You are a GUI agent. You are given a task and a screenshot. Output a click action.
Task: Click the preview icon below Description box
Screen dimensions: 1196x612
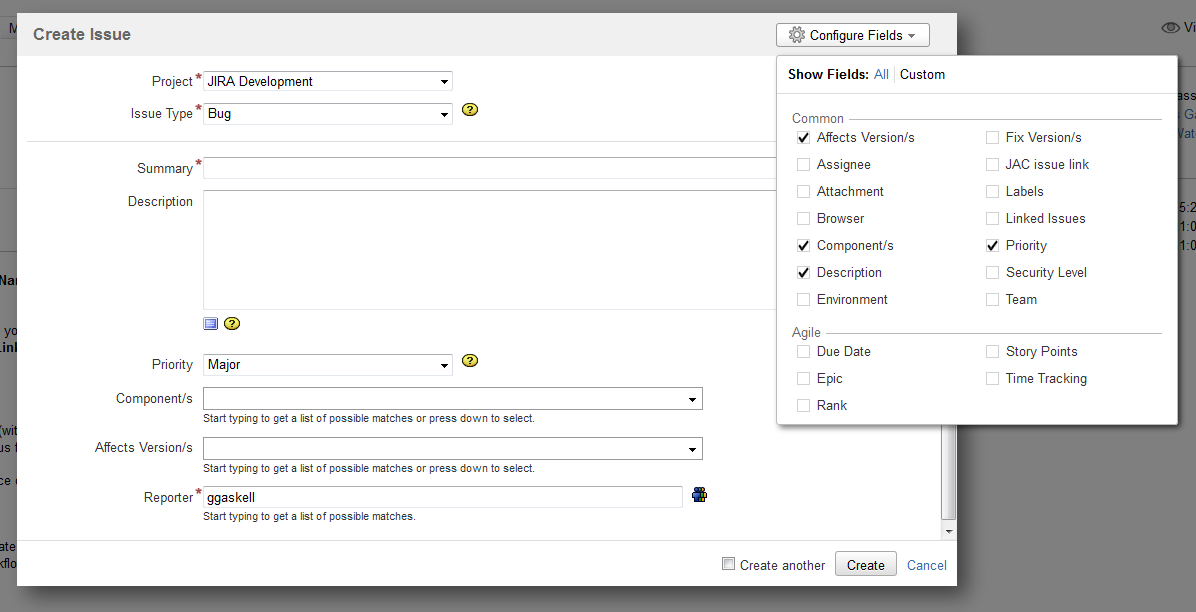click(x=210, y=323)
